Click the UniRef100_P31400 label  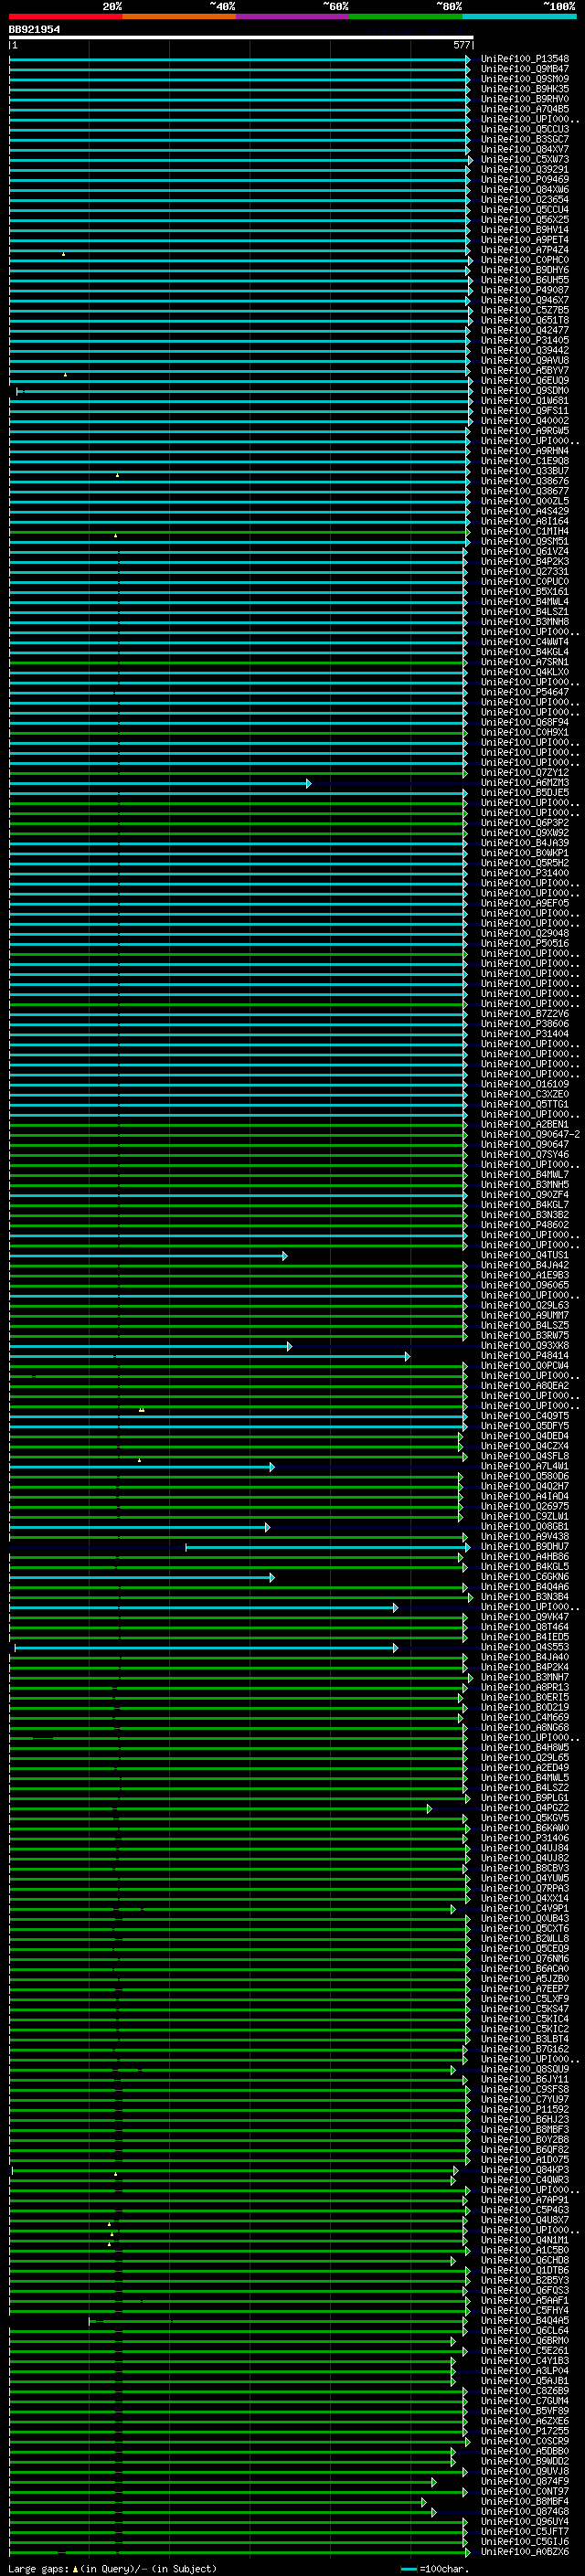point(524,873)
